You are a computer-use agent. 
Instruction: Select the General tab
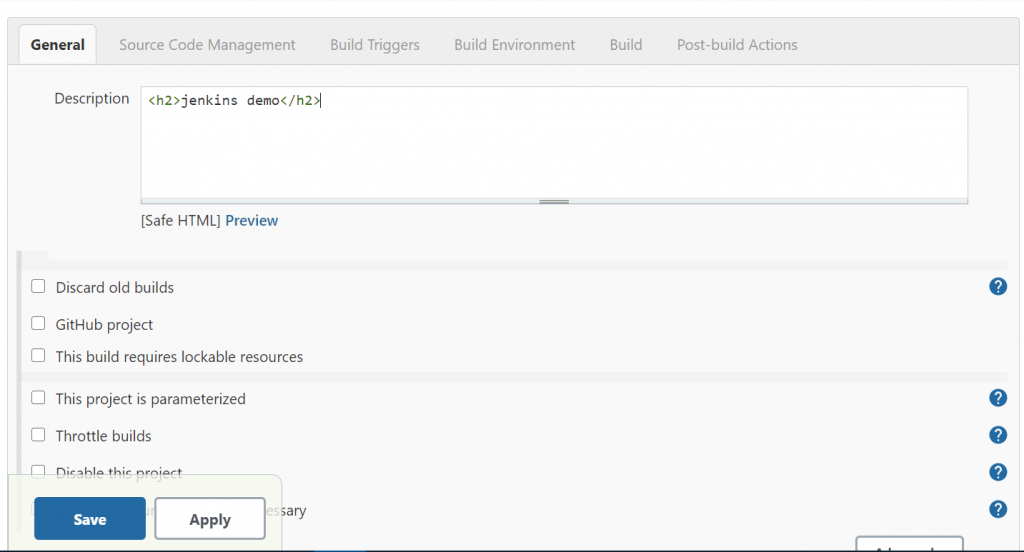(58, 45)
